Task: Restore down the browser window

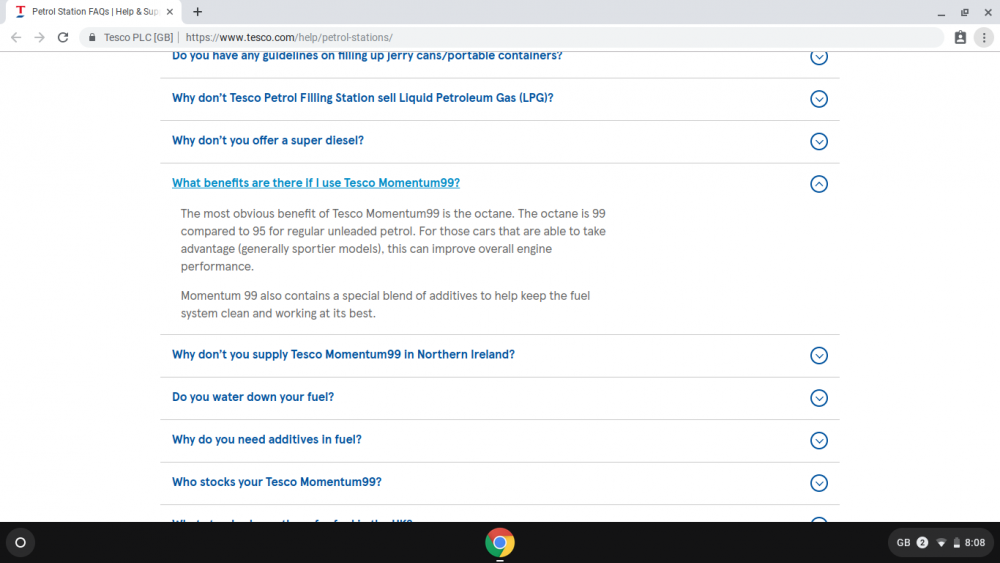Action: (964, 12)
